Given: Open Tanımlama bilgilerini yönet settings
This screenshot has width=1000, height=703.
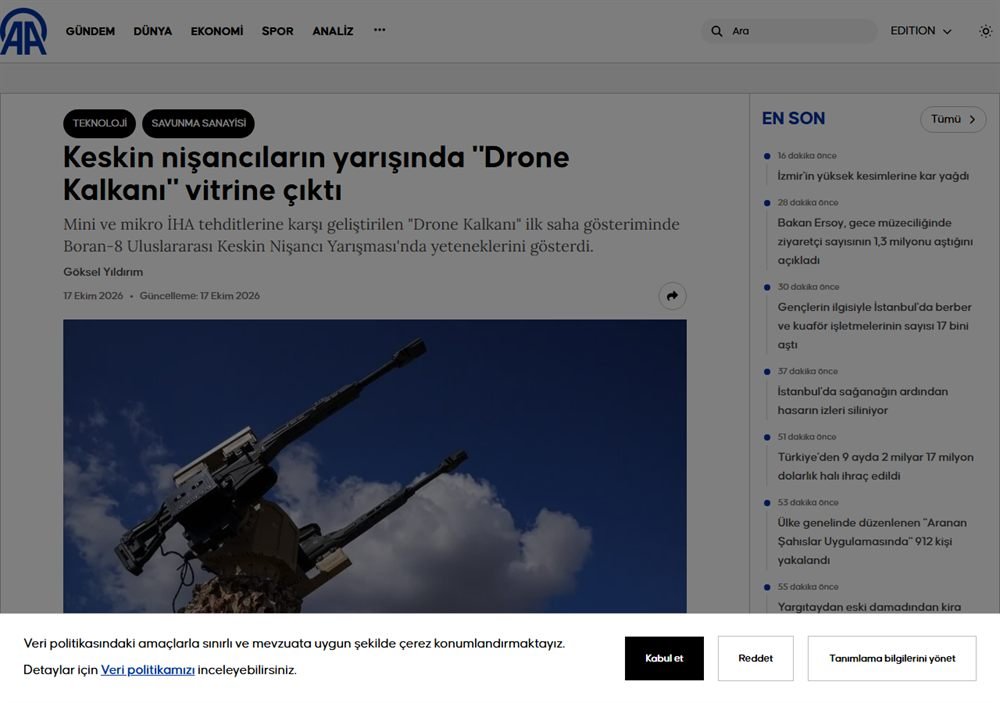Looking at the screenshot, I should point(892,658).
